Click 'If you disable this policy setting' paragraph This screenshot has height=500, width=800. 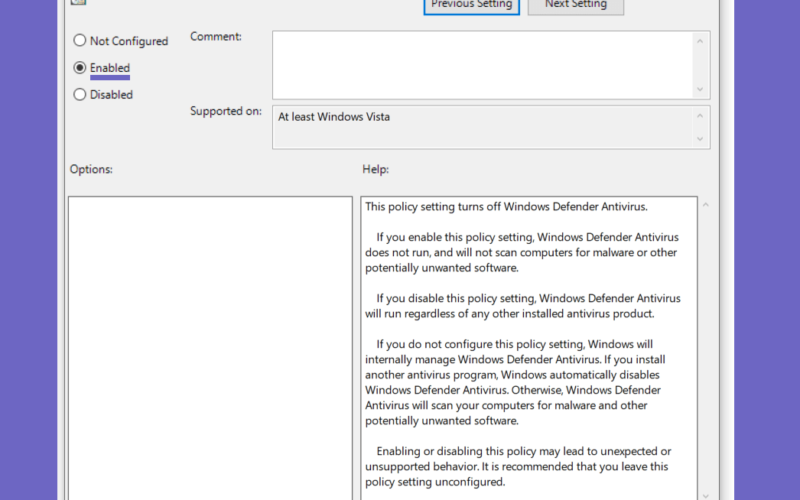[x=523, y=306]
